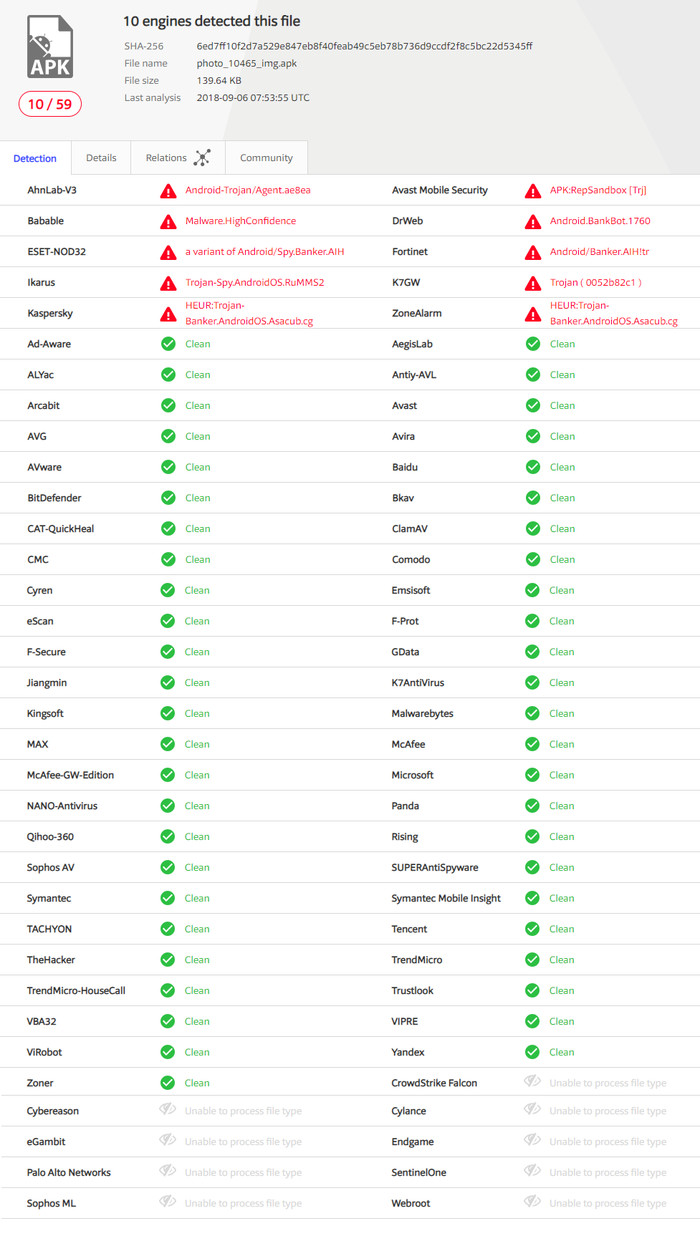Click the red warning icon beside AhnLab-V3
The image size is (700, 1241).
tap(168, 190)
